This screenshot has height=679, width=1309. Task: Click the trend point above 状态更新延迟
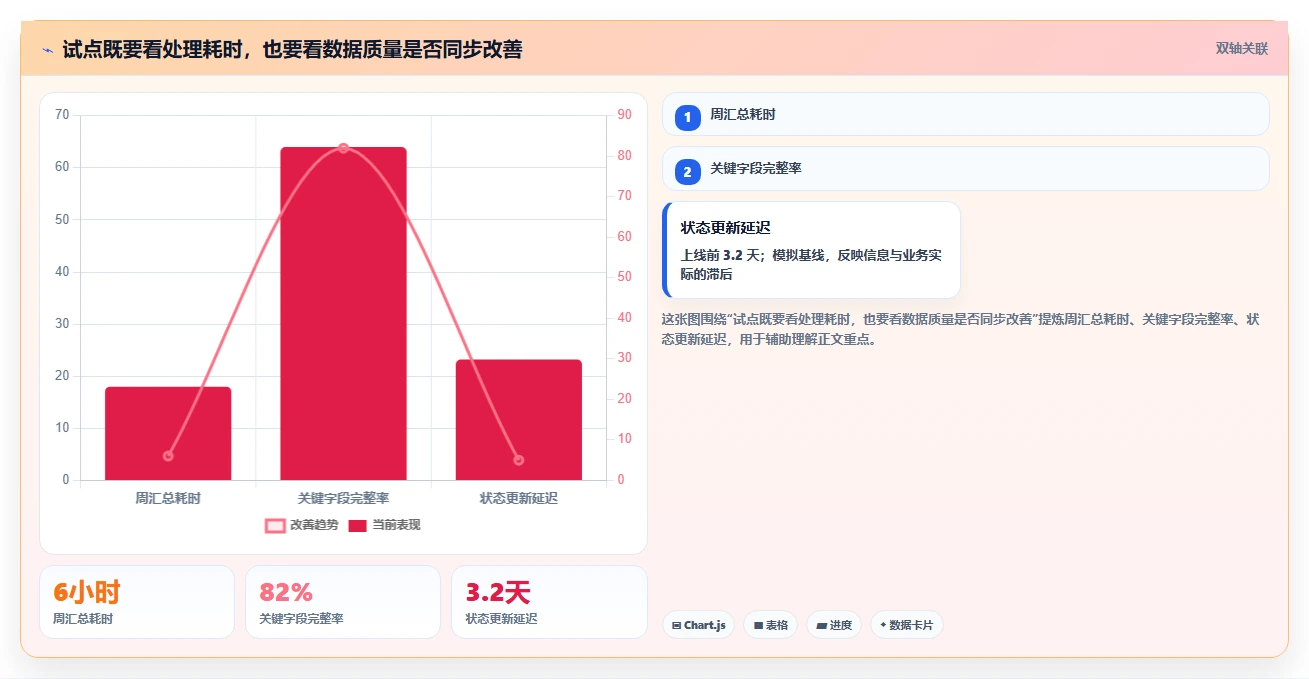coord(518,460)
